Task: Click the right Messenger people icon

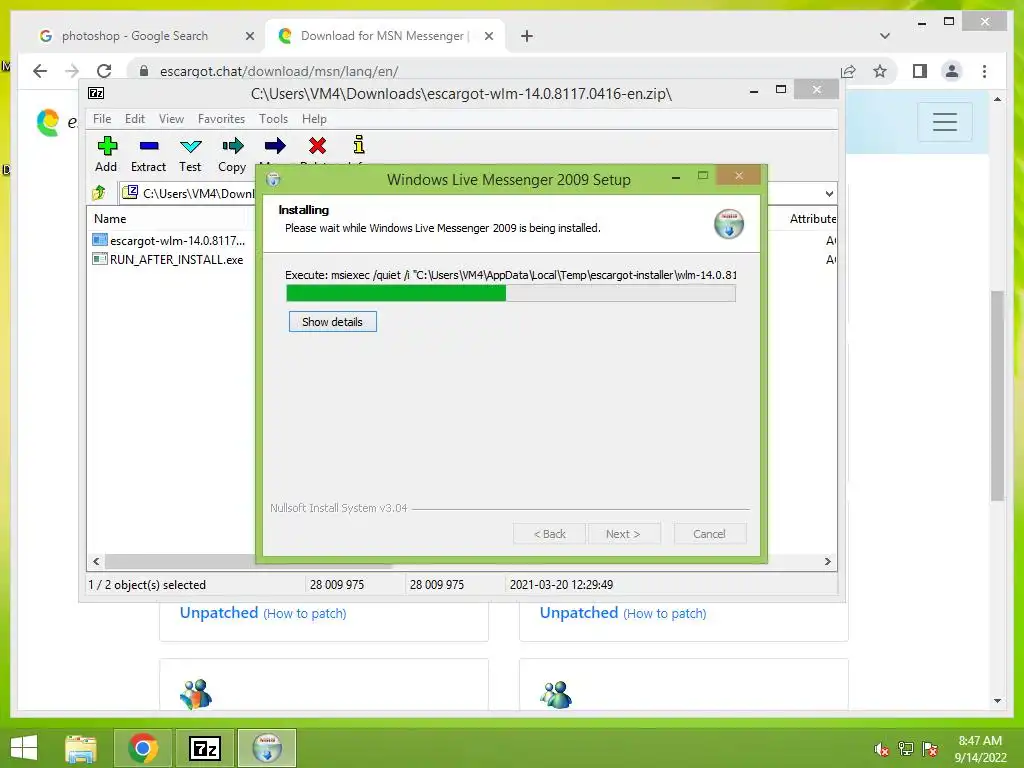Action: click(x=556, y=694)
